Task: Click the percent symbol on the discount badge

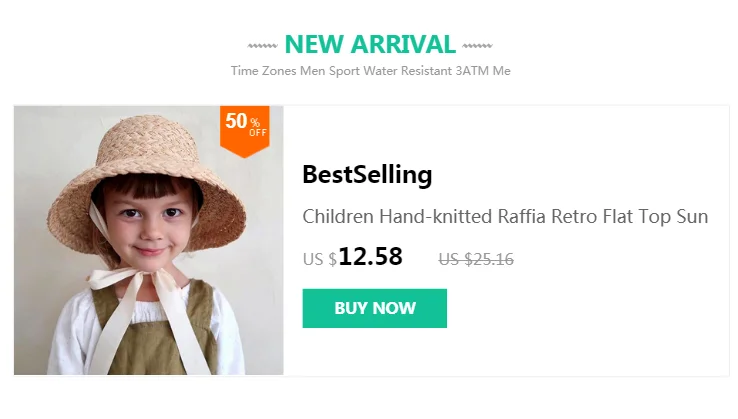Action: point(256,122)
